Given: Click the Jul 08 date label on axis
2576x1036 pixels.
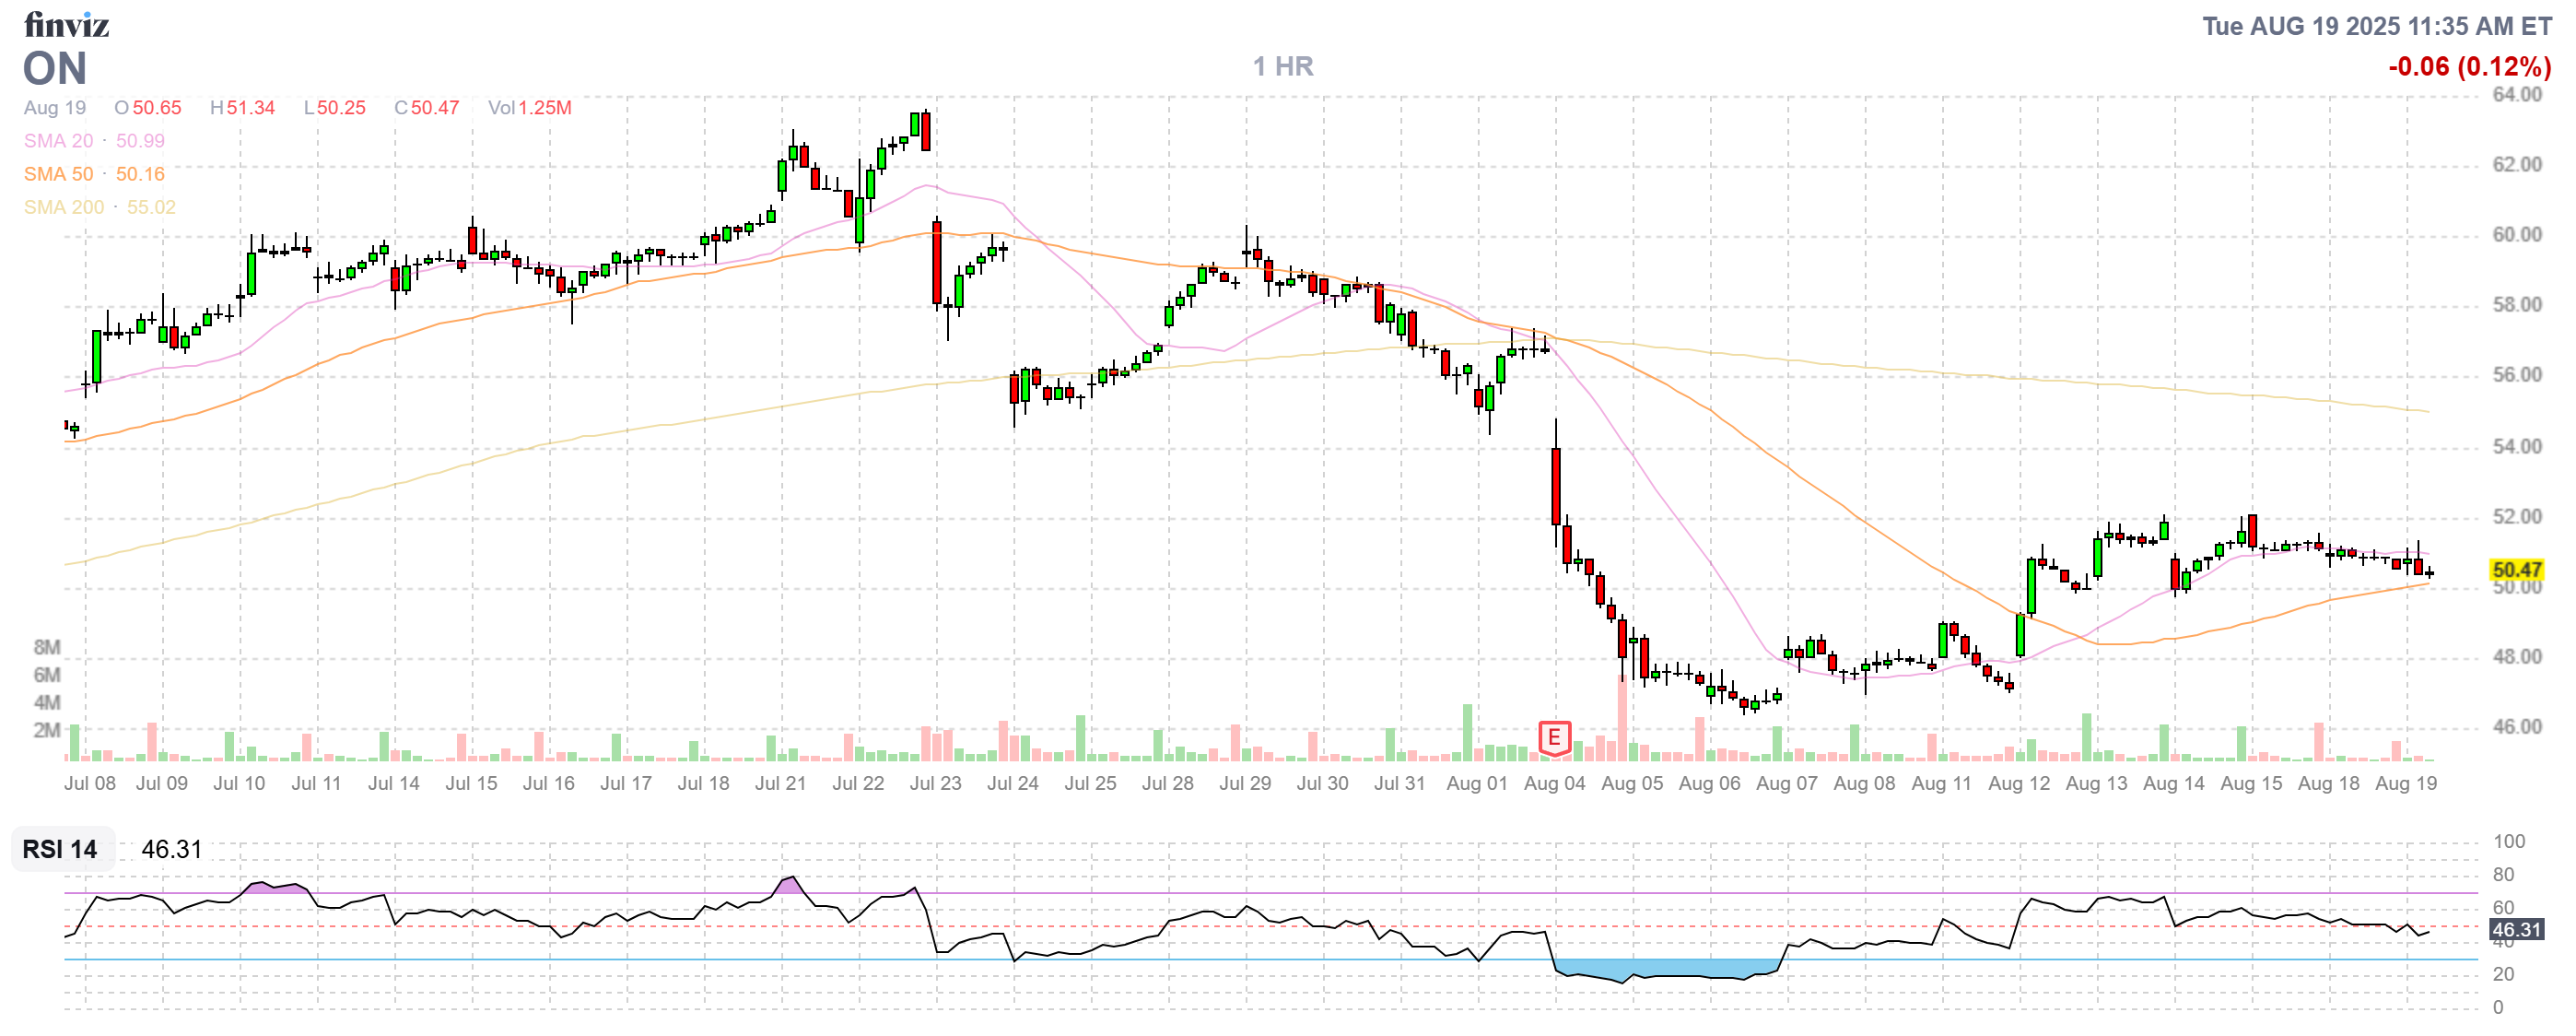Looking at the screenshot, I should pos(90,783).
